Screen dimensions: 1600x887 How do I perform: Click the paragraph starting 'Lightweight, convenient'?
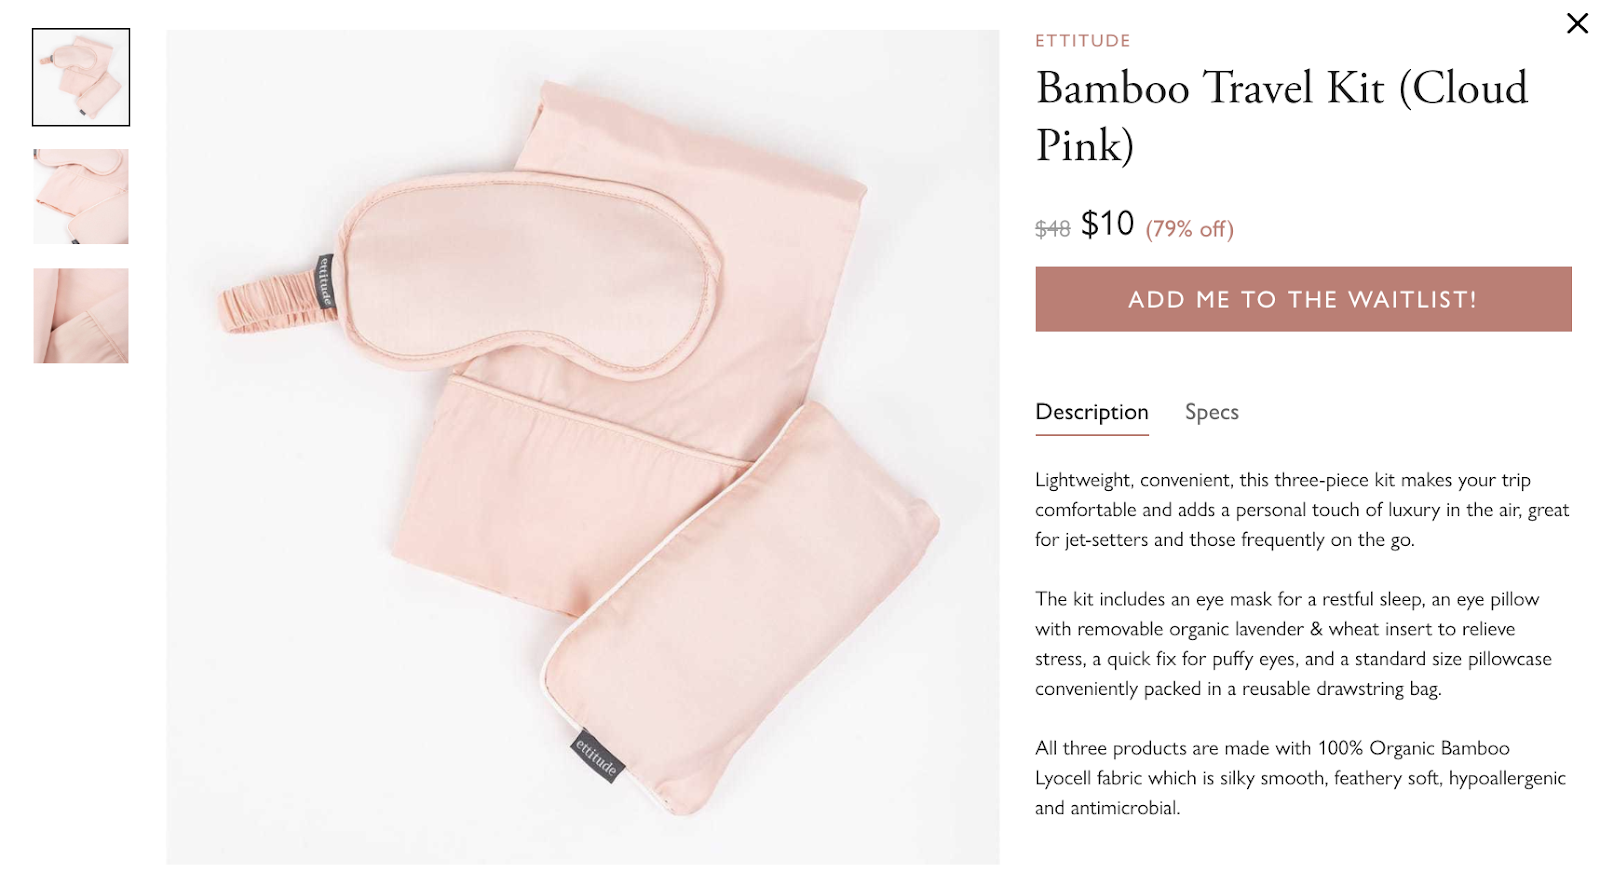[1302, 509]
